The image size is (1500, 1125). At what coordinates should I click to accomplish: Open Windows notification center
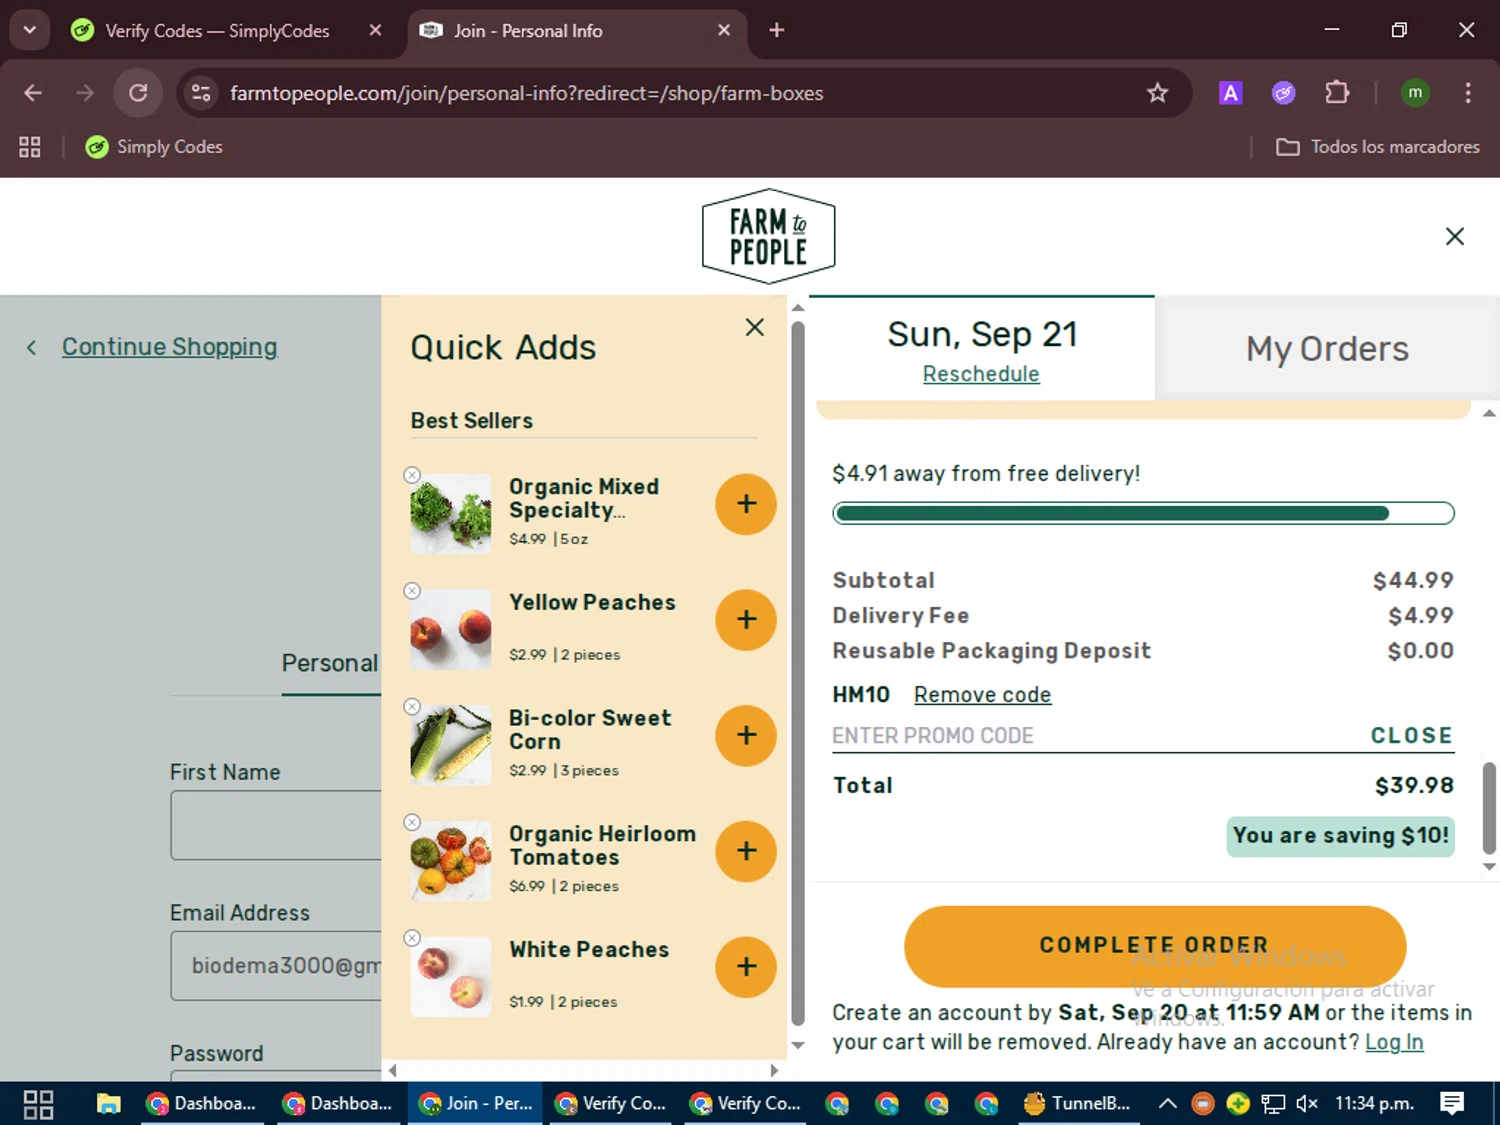click(1452, 1104)
